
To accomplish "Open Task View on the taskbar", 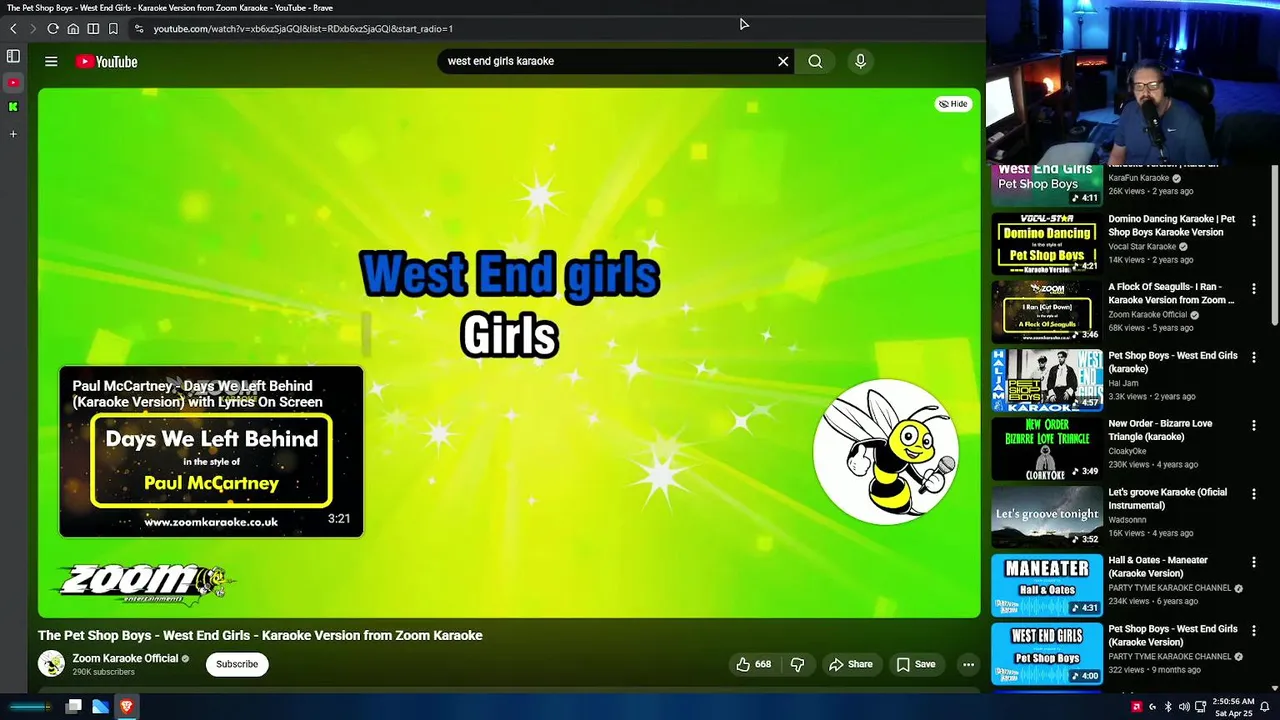I will [73, 707].
